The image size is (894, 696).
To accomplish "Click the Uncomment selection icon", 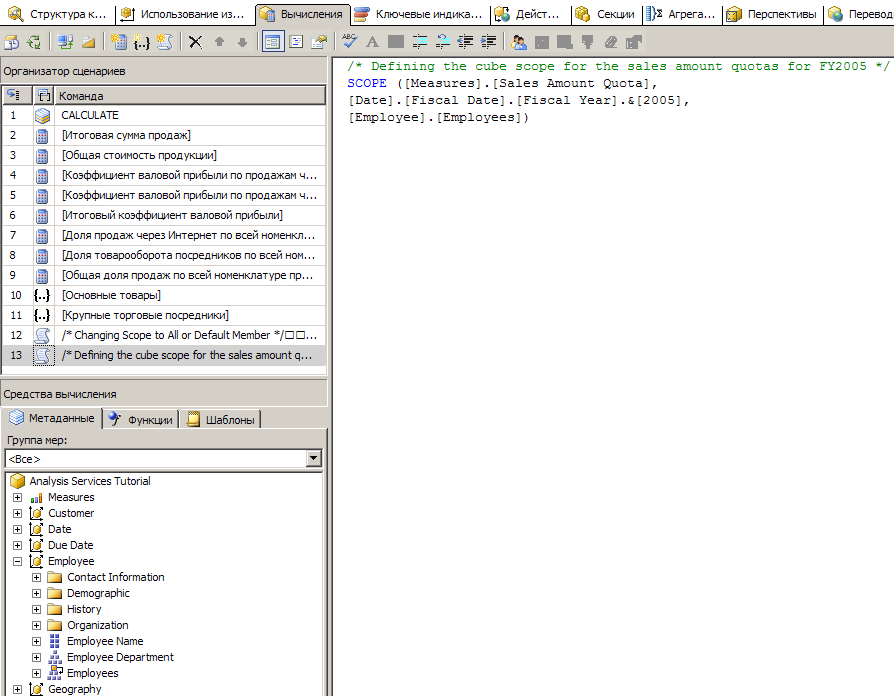I will pyautogui.click(x=442, y=41).
